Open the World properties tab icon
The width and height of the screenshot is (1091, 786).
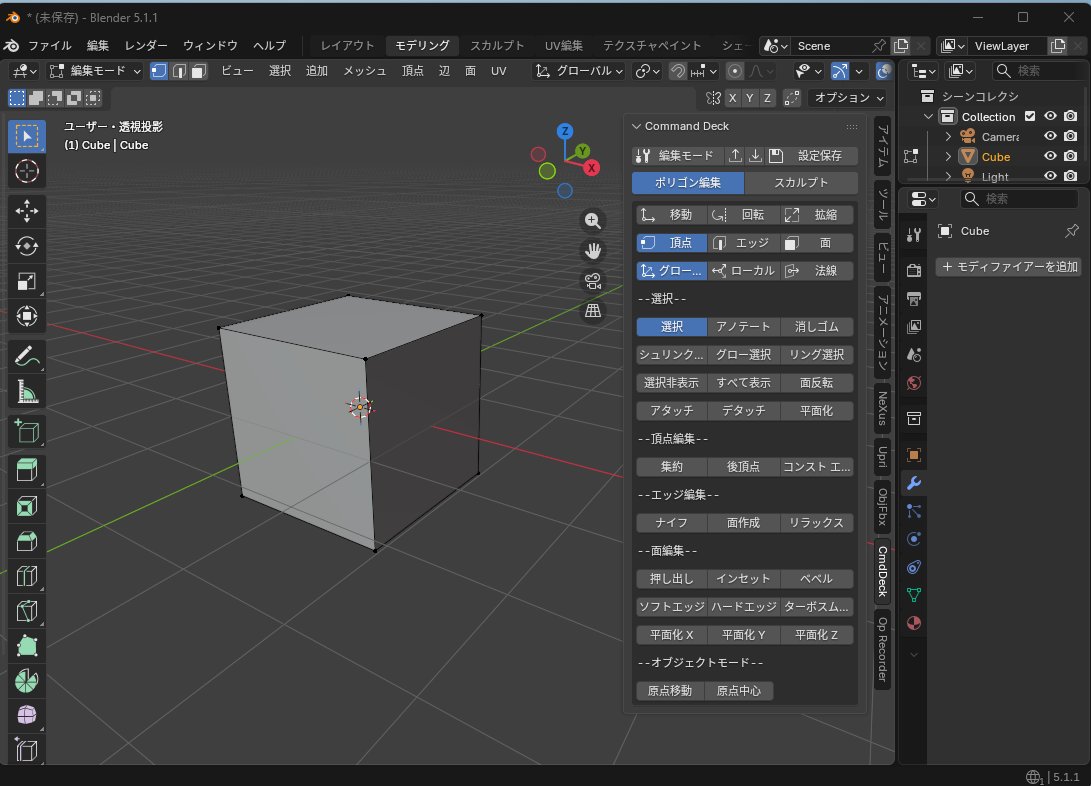914,383
